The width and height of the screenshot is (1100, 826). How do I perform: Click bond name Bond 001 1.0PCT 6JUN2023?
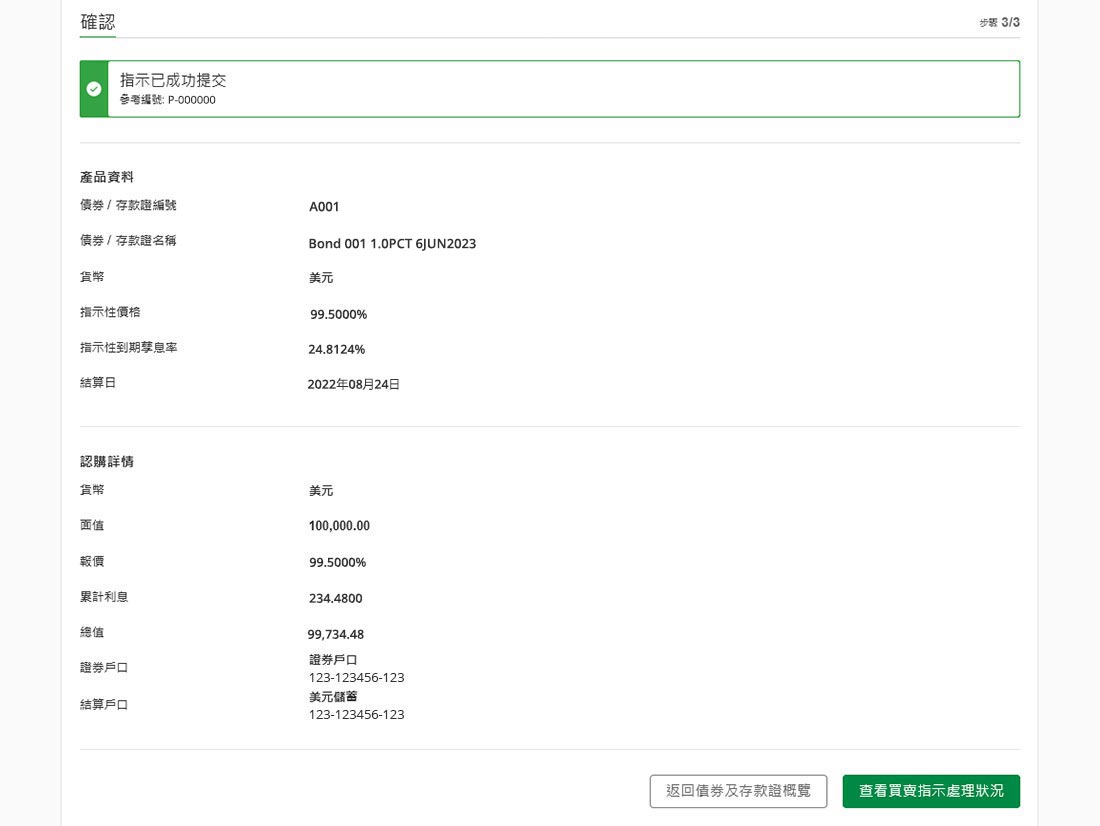pos(392,244)
